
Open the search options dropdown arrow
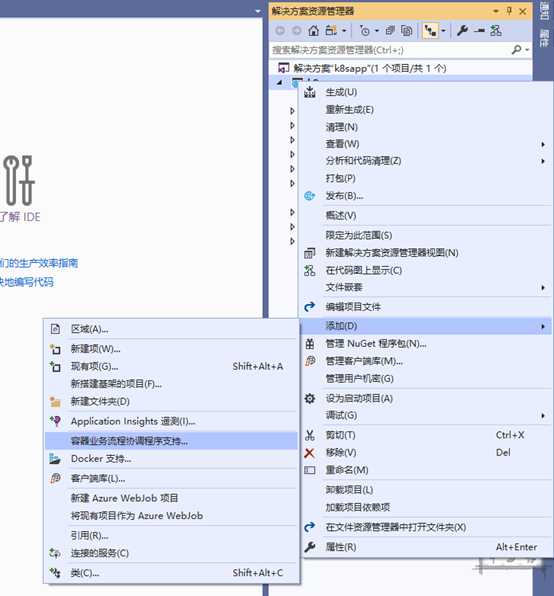(x=527, y=49)
